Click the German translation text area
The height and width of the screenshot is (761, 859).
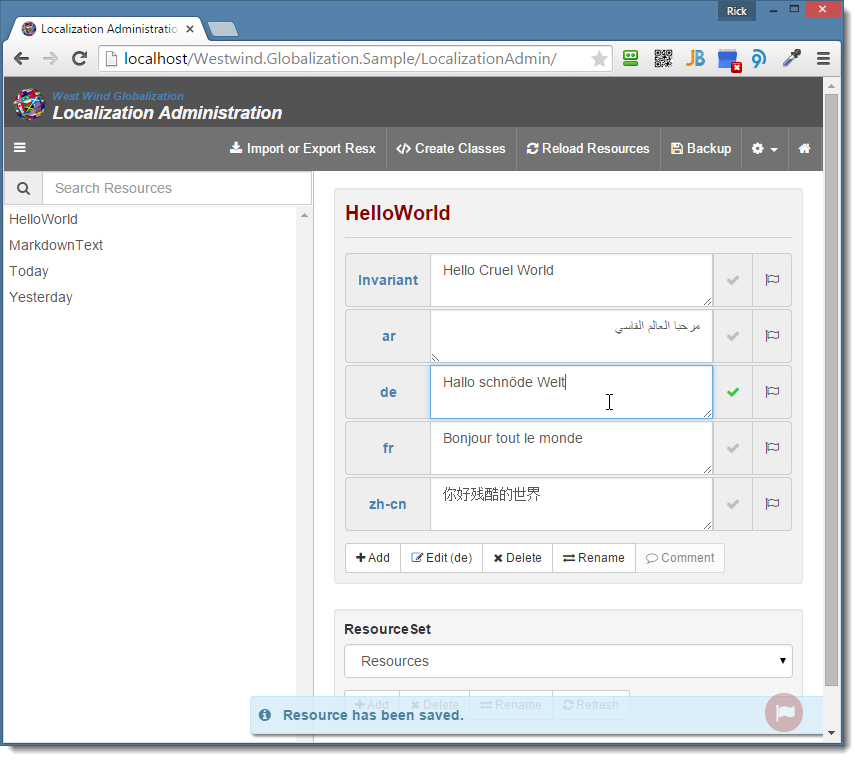point(571,392)
